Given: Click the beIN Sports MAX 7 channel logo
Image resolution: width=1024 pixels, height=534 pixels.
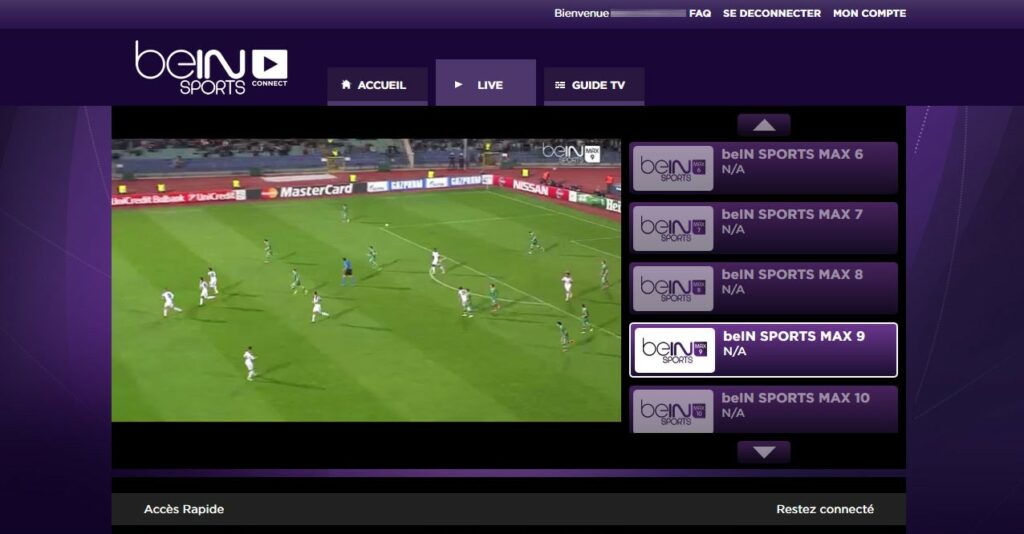Looking at the screenshot, I should click(x=673, y=228).
